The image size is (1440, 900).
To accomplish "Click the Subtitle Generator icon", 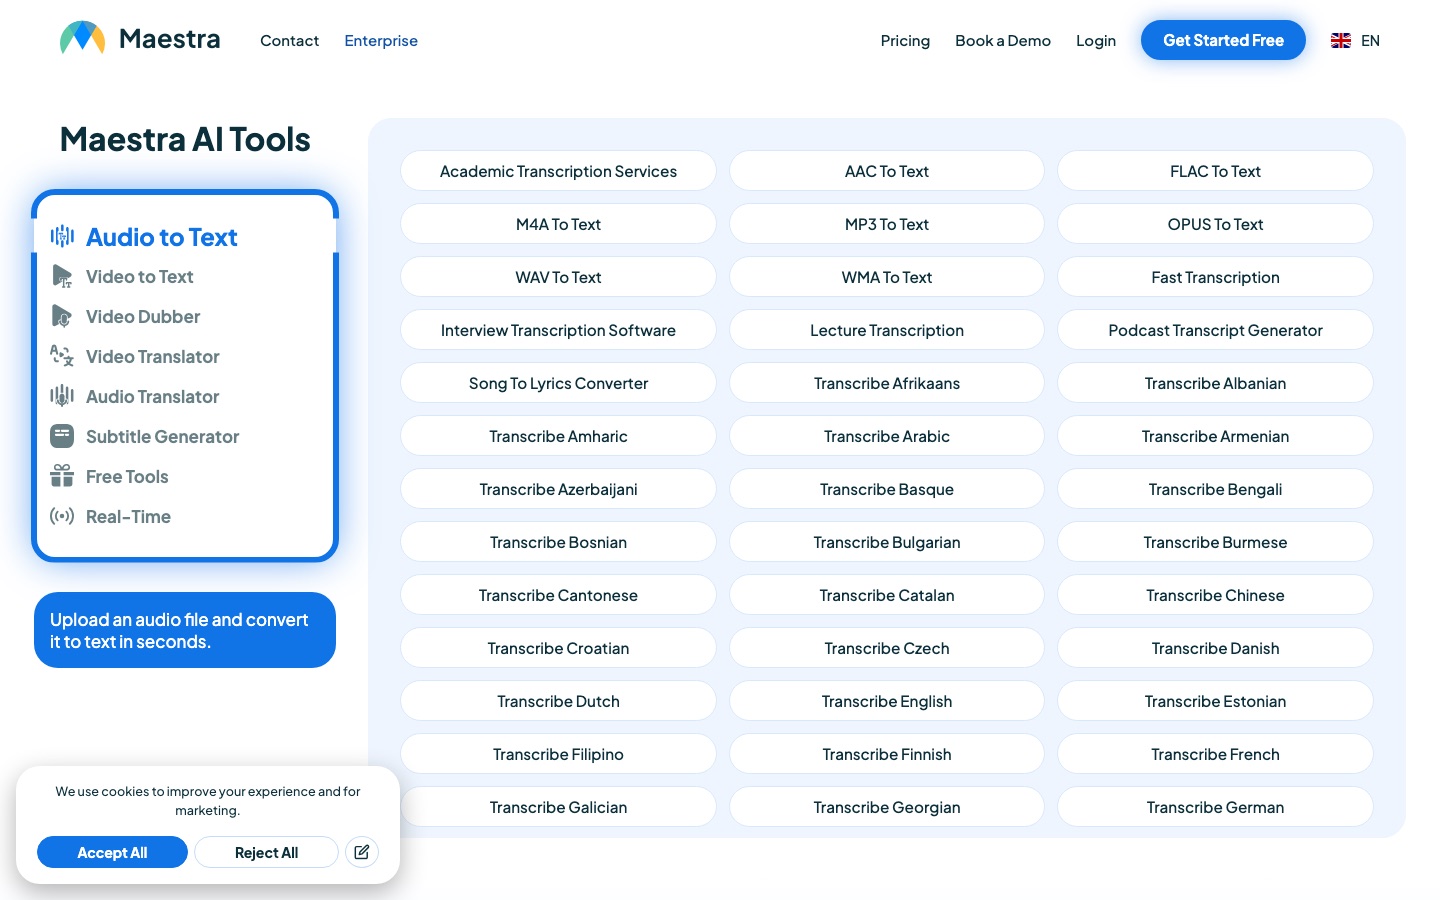I will (x=62, y=436).
